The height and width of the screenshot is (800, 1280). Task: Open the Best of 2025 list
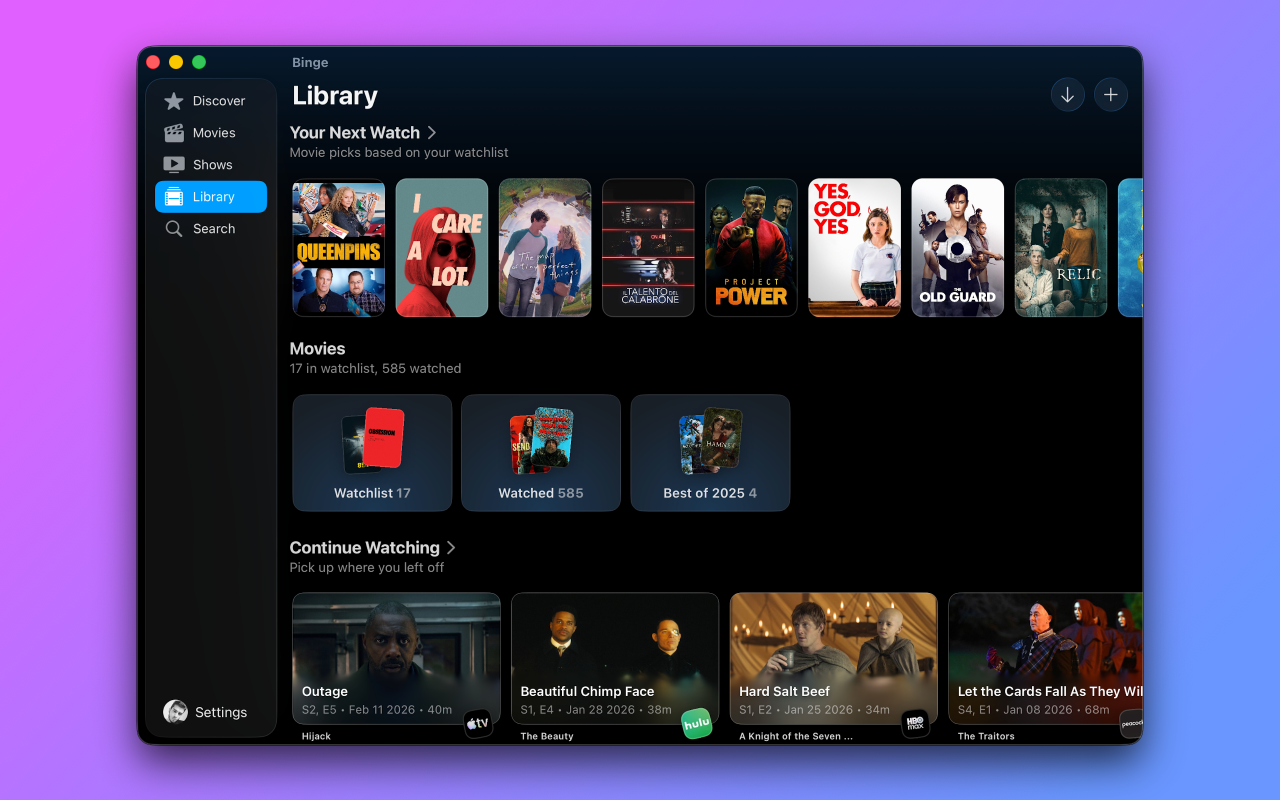(710, 453)
